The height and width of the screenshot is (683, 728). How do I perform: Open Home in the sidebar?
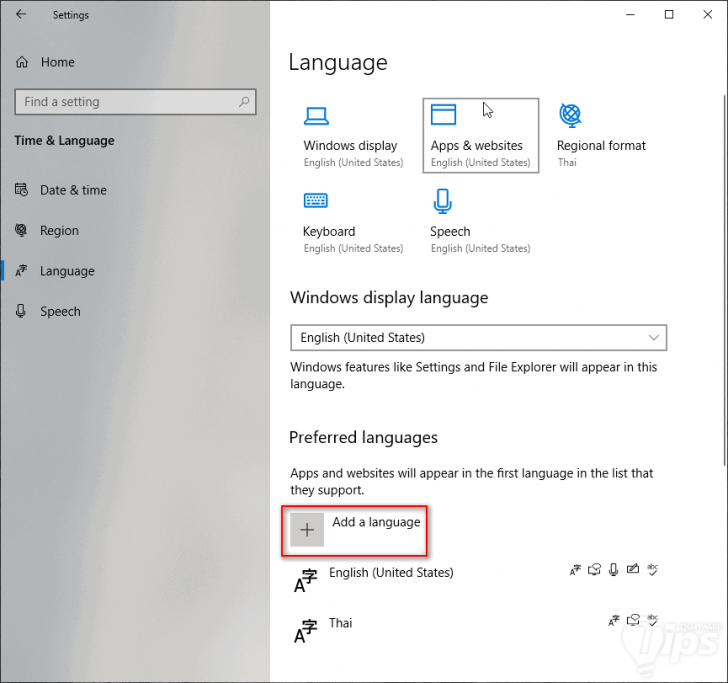point(45,62)
